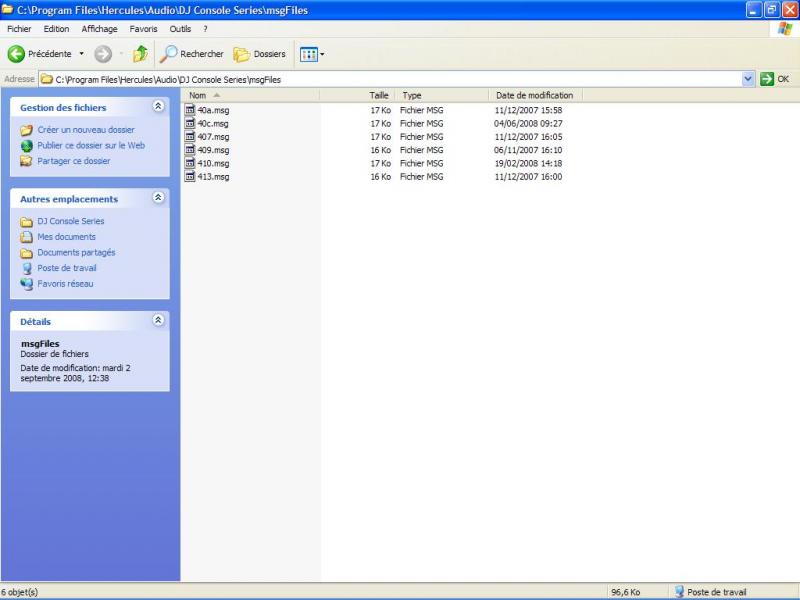800x600 pixels.
Task: Go up one folder level icon
Action: 140,54
